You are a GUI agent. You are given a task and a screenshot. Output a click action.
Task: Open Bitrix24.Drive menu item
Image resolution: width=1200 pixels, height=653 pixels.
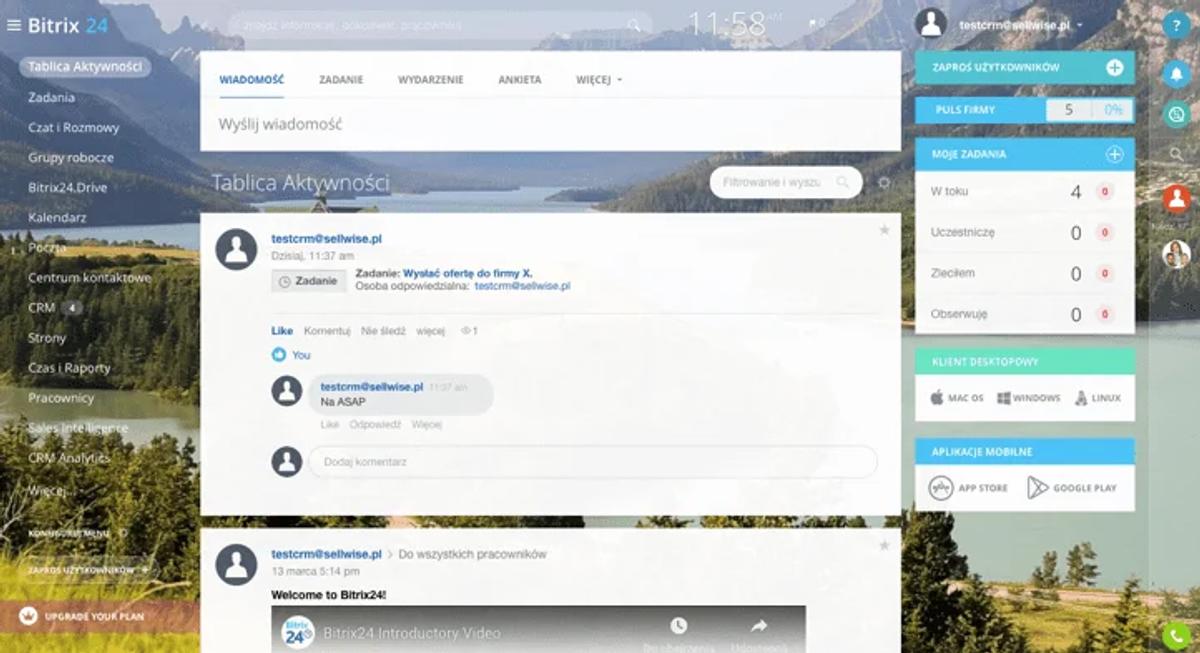pyautogui.click(x=67, y=187)
